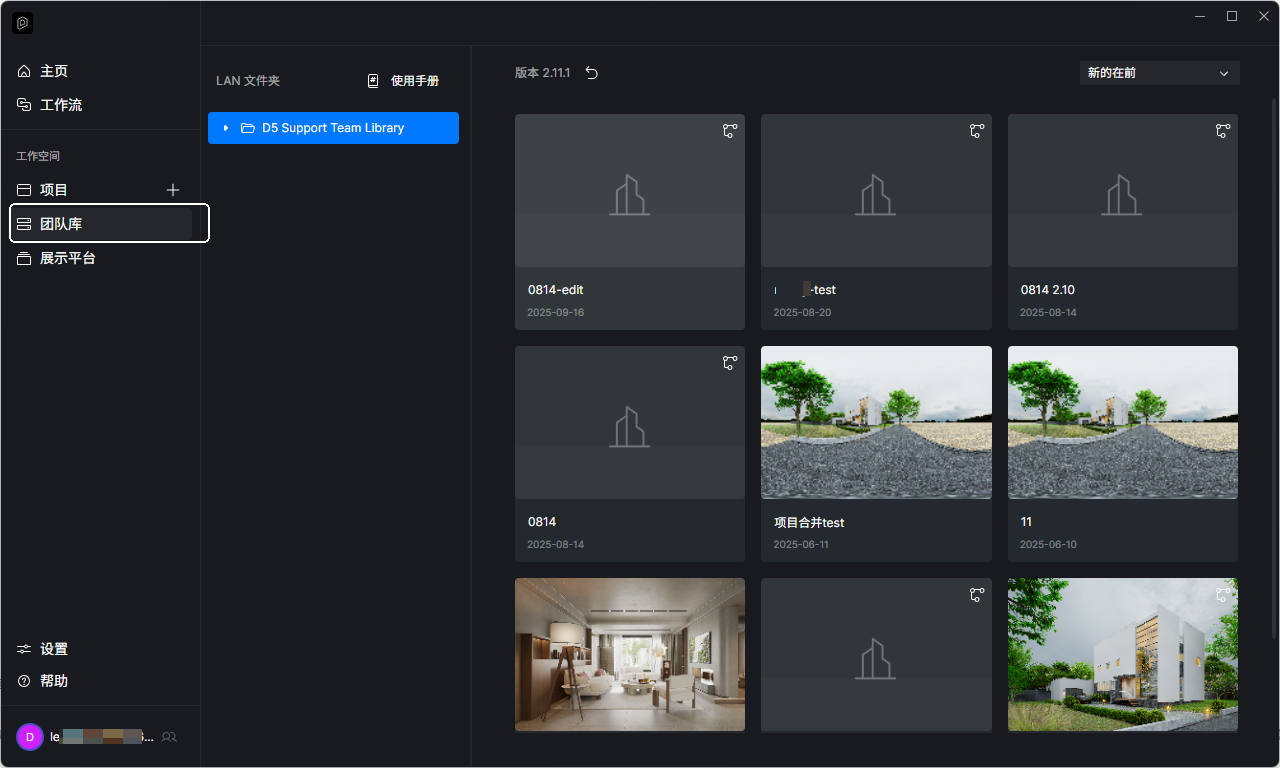
Task: Go to 主页 in the sidebar
Action: 54,72
